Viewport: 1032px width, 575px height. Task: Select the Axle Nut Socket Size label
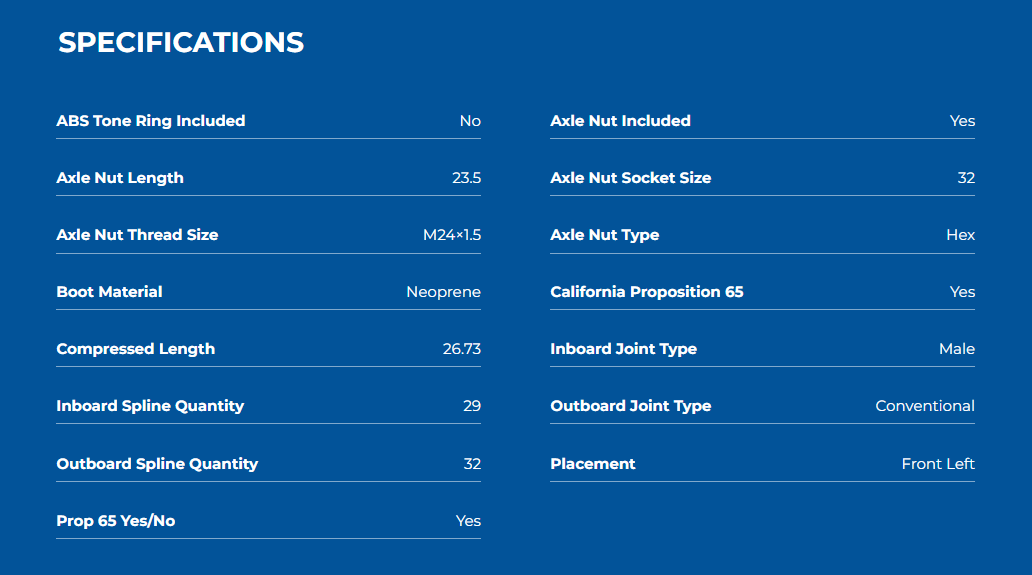(x=631, y=178)
